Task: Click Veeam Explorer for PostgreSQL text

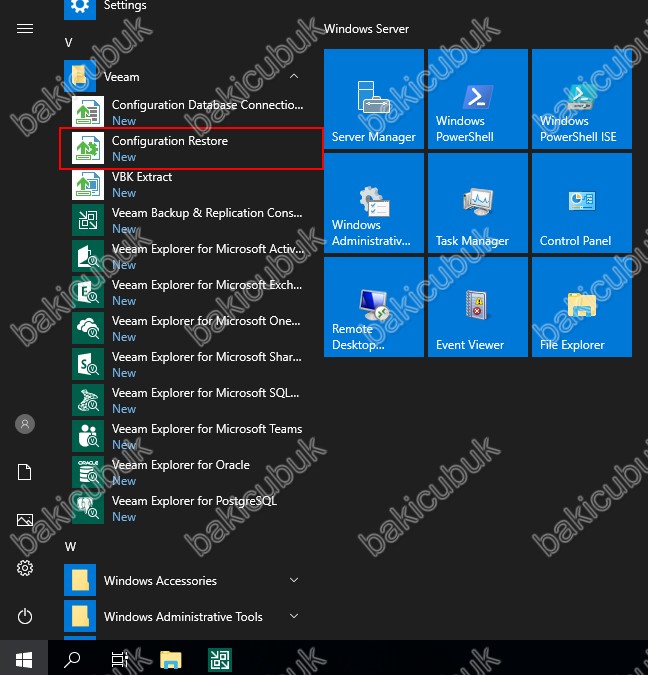Action: pos(194,501)
